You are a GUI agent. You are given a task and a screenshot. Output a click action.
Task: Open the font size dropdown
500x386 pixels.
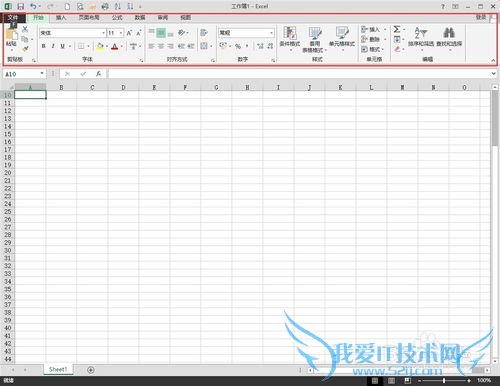point(121,33)
